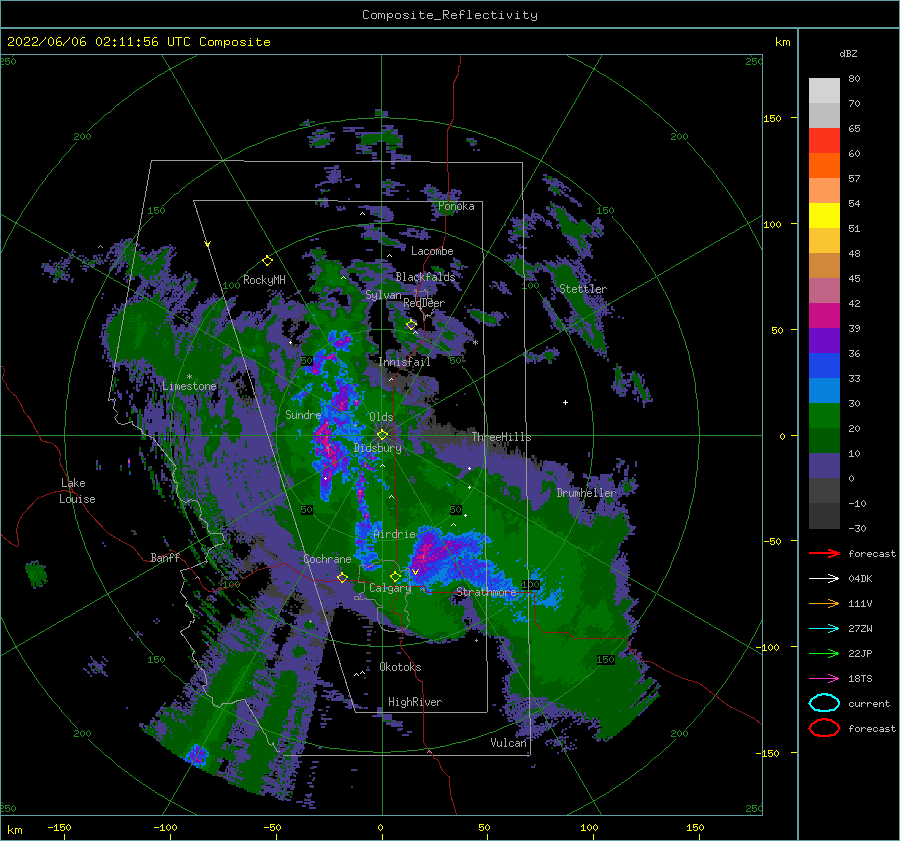Image resolution: width=900 pixels, height=841 pixels.
Task: Select the white 04DK arrow icon
Action: [824, 579]
